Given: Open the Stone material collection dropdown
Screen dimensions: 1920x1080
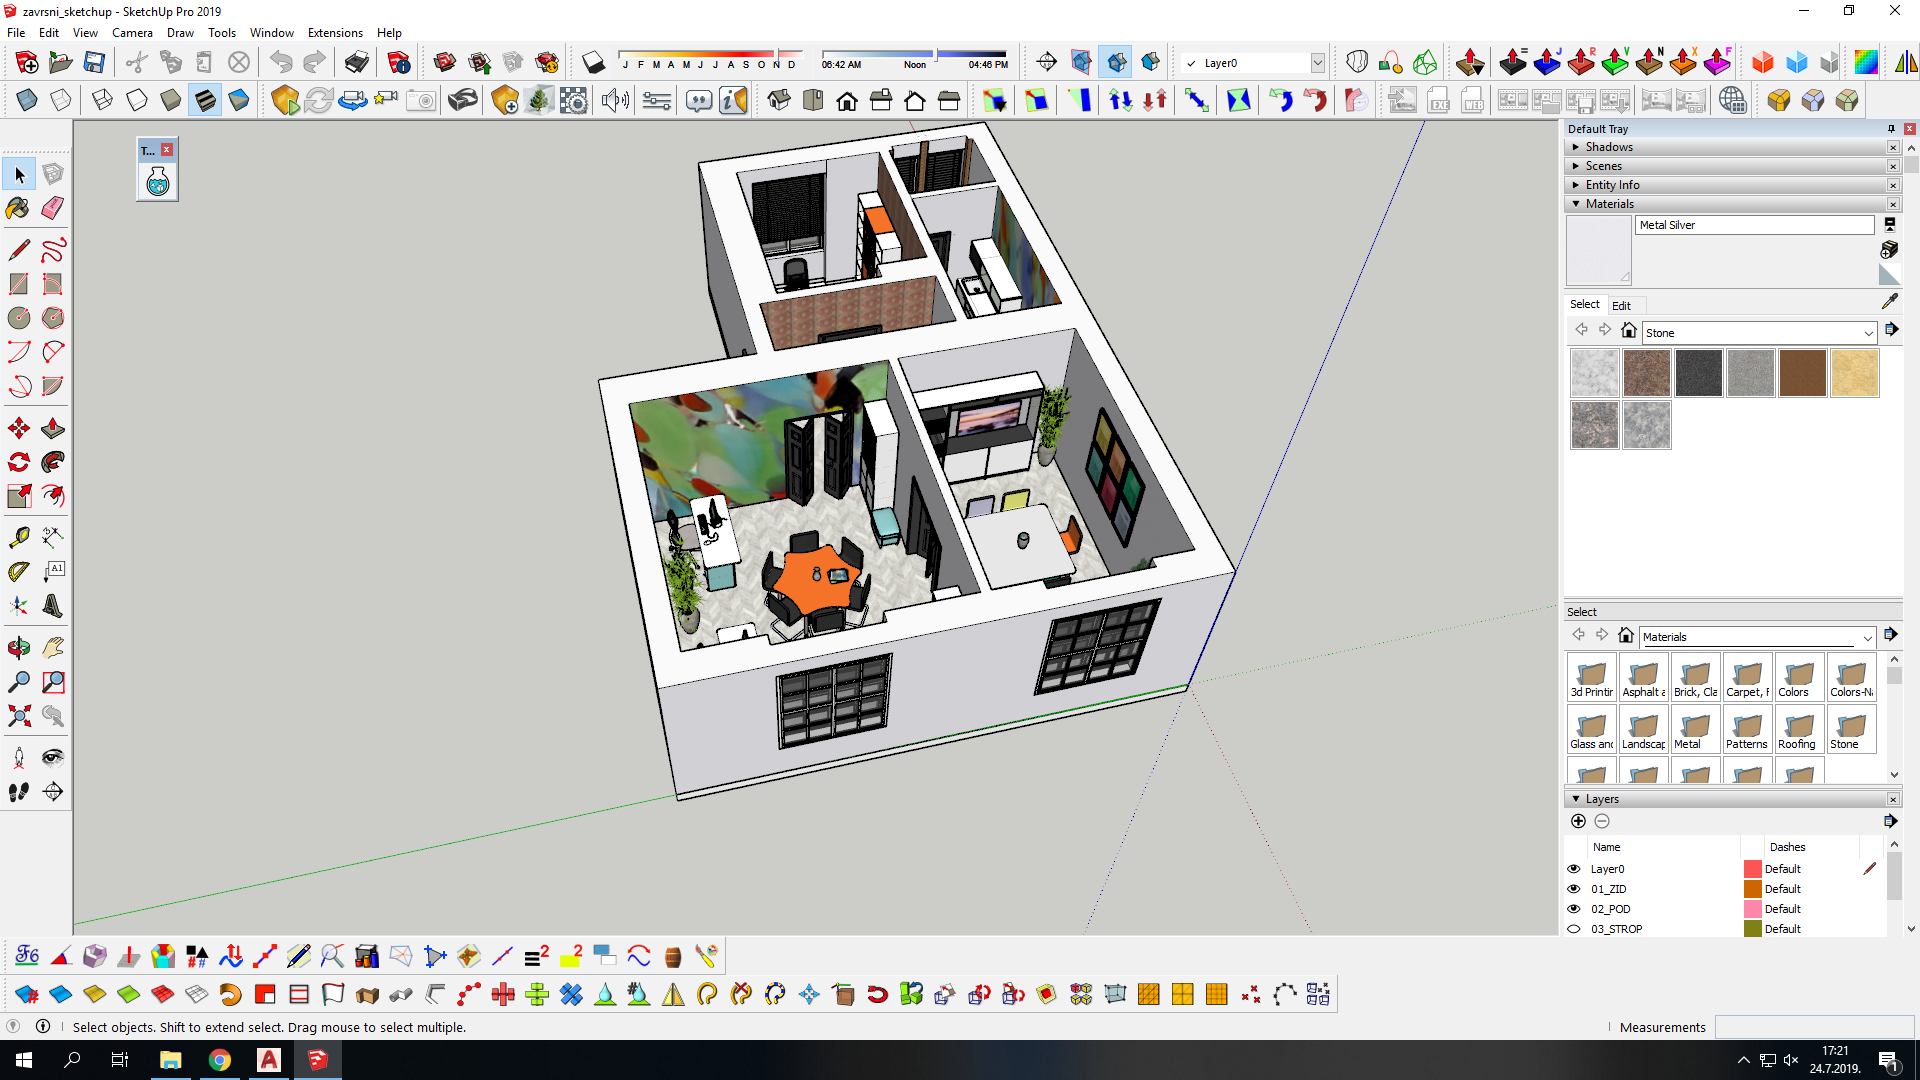Looking at the screenshot, I should tap(1867, 333).
